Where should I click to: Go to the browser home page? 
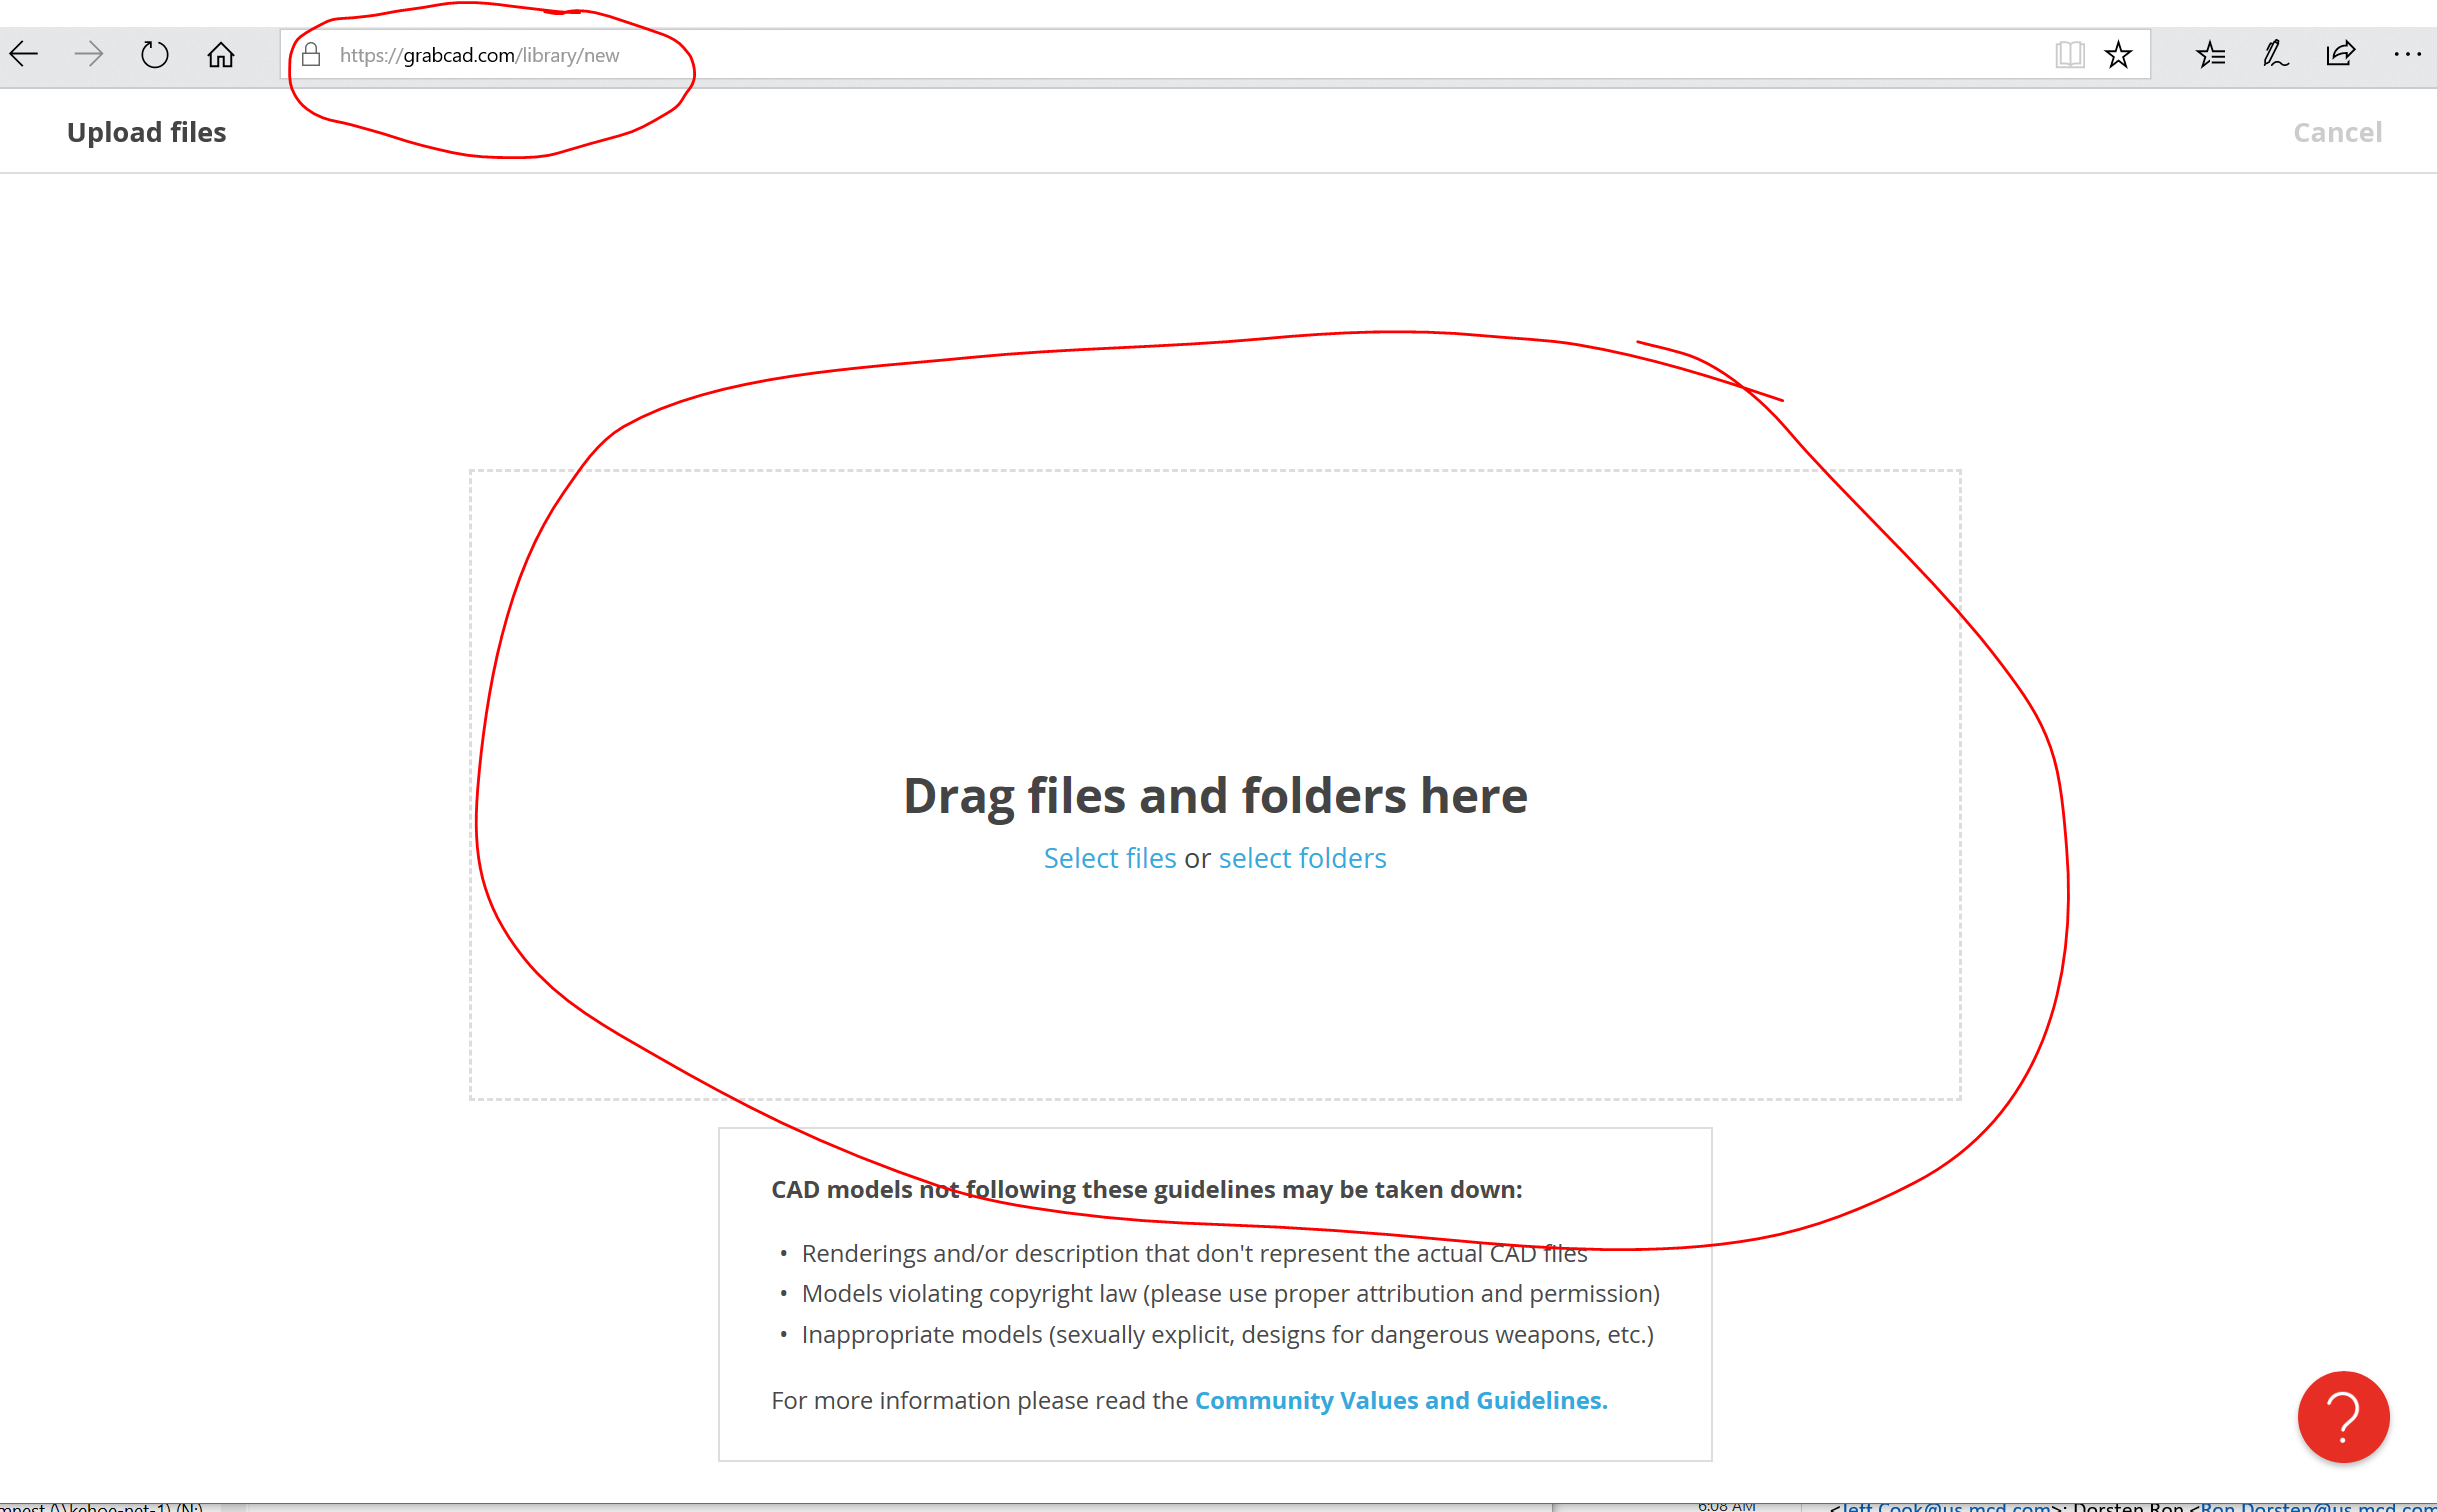pyautogui.click(x=221, y=54)
